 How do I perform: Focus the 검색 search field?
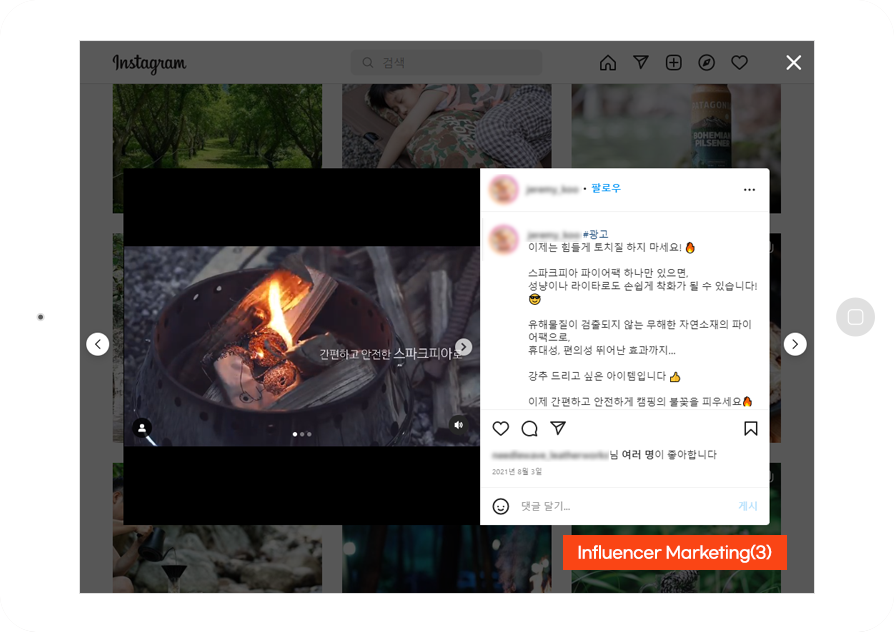[446, 63]
